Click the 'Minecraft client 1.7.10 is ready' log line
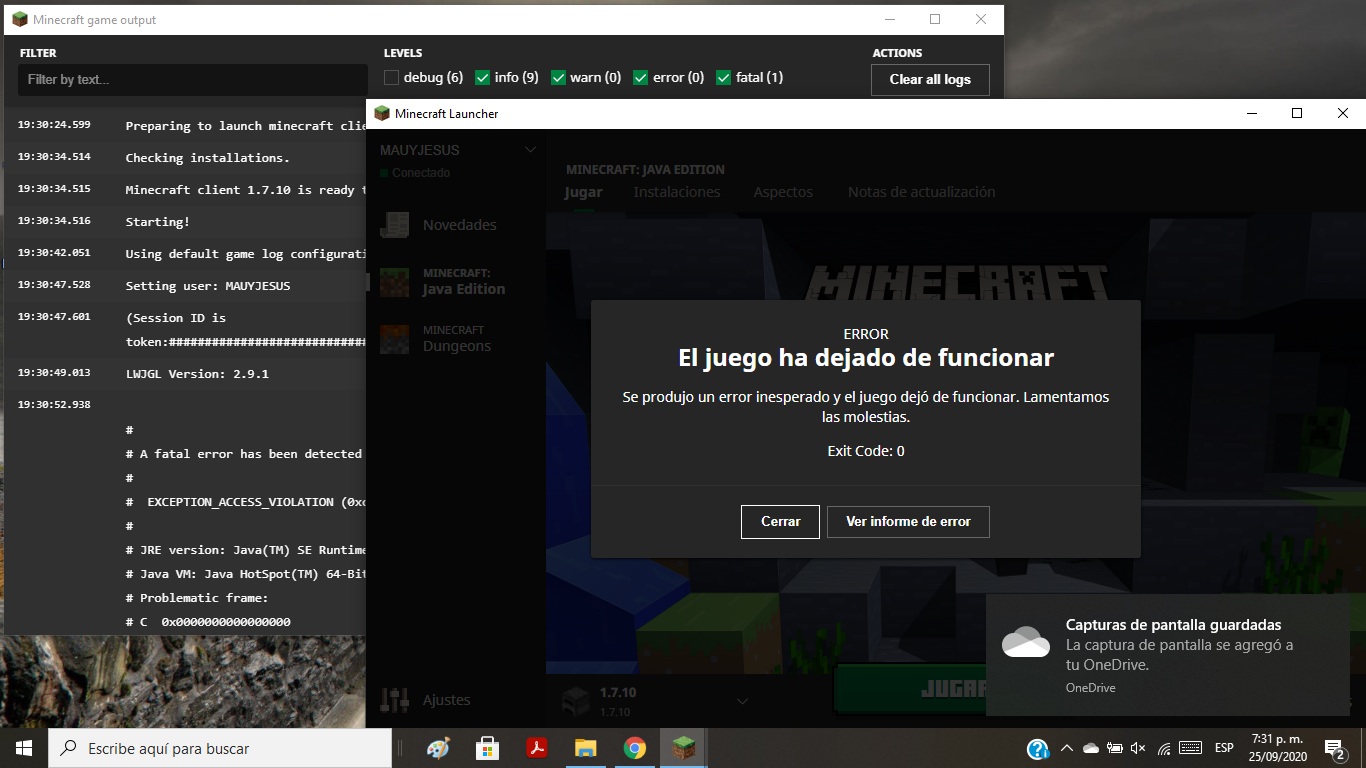This screenshot has height=768, width=1366. click(x=245, y=190)
